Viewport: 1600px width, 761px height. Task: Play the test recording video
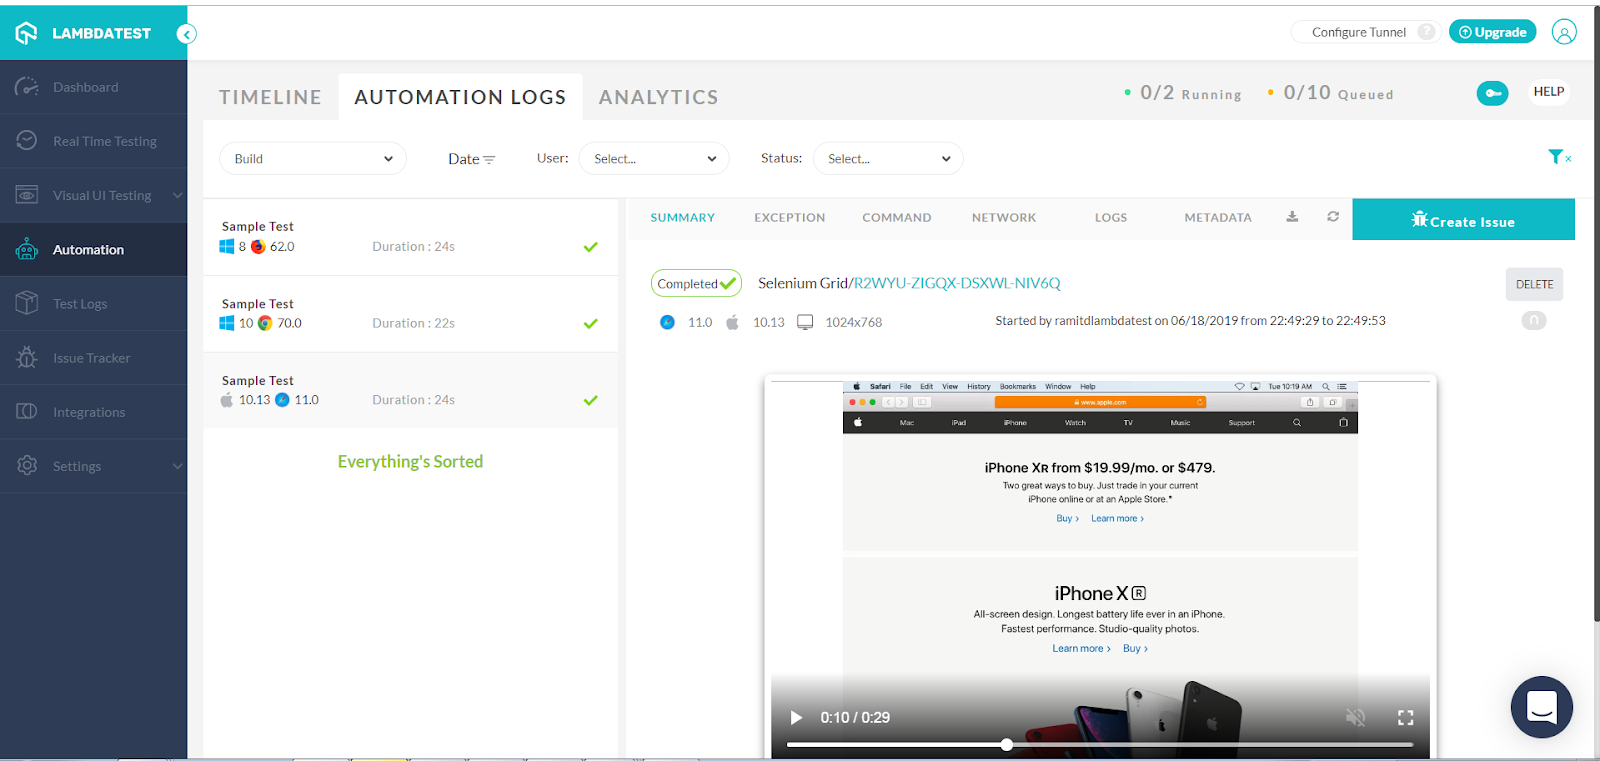point(796,717)
